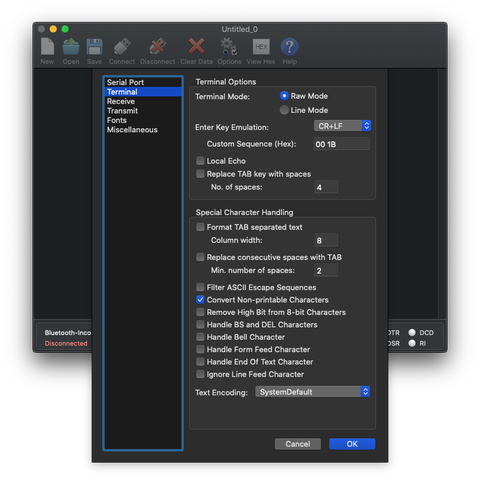Click the Disconnected status text
Viewport: 480px width, 478px height.
pos(66,343)
